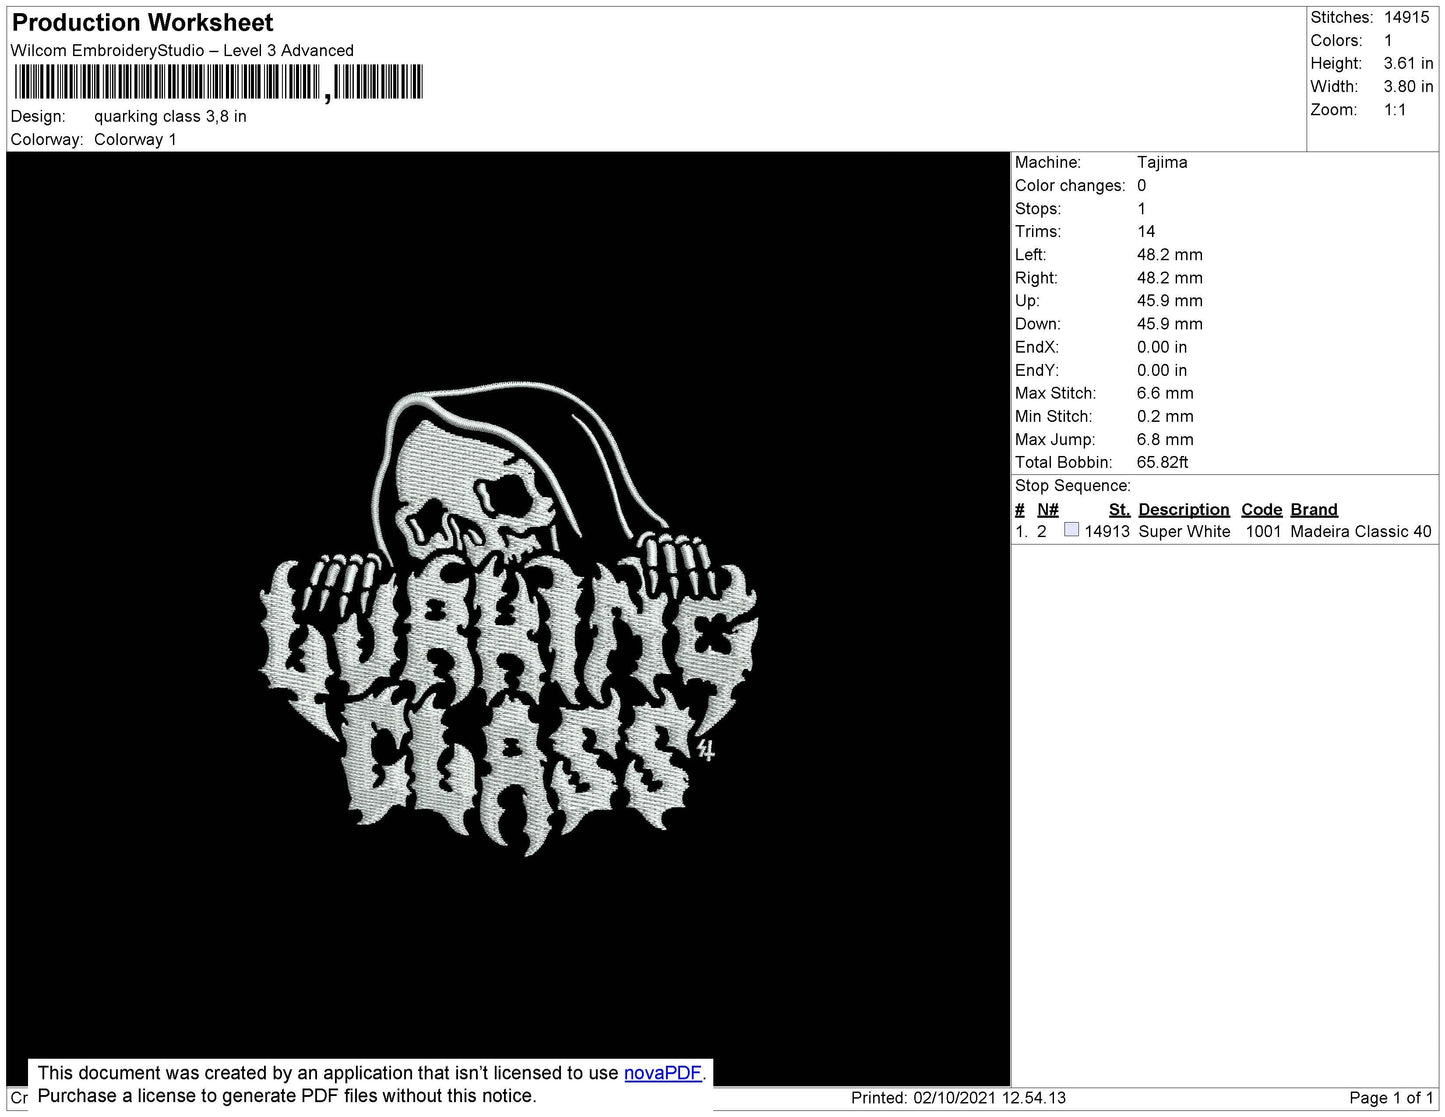Select the Stitches value 14915
This screenshot has height=1117, width=1445.
pos(1407,17)
